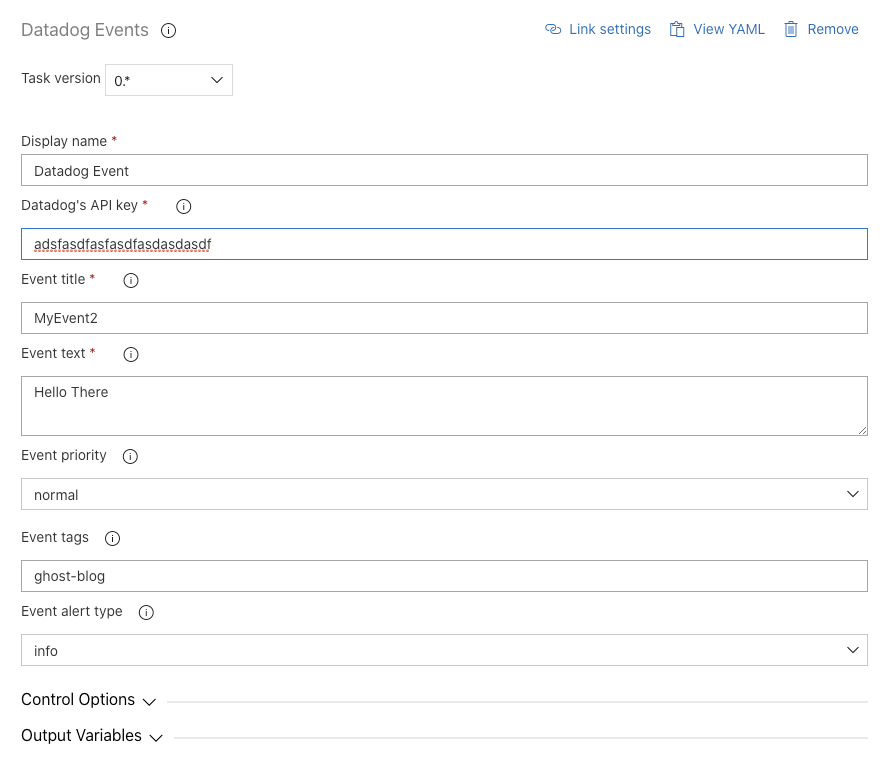Screen dimensions: 889x770
Task: Click the Event priority info icon
Action: coord(130,456)
